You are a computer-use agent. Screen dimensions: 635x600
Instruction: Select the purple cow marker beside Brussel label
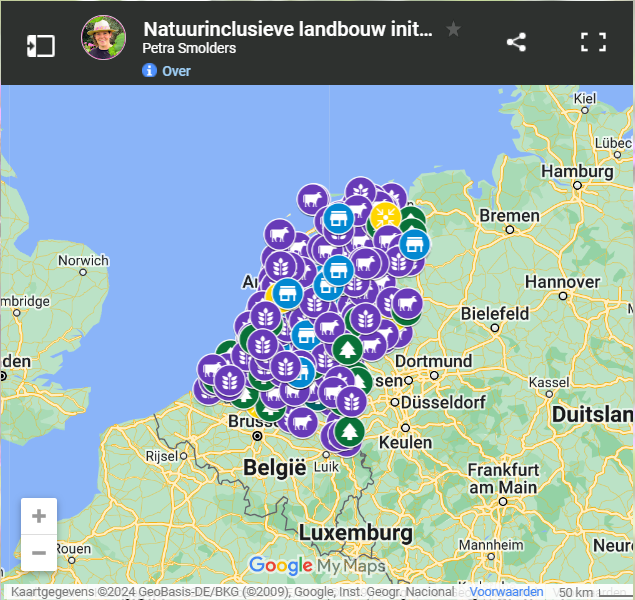click(x=303, y=423)
